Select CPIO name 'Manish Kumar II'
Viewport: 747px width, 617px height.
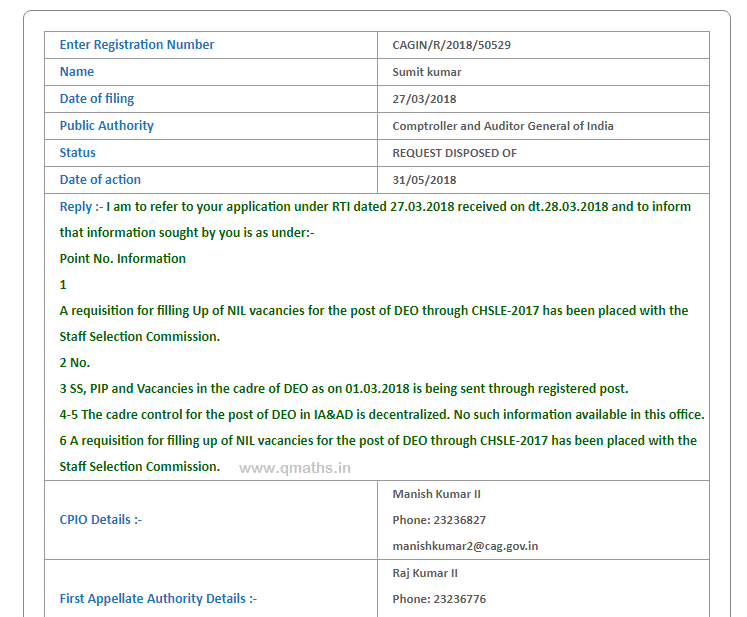pos(436,494)
